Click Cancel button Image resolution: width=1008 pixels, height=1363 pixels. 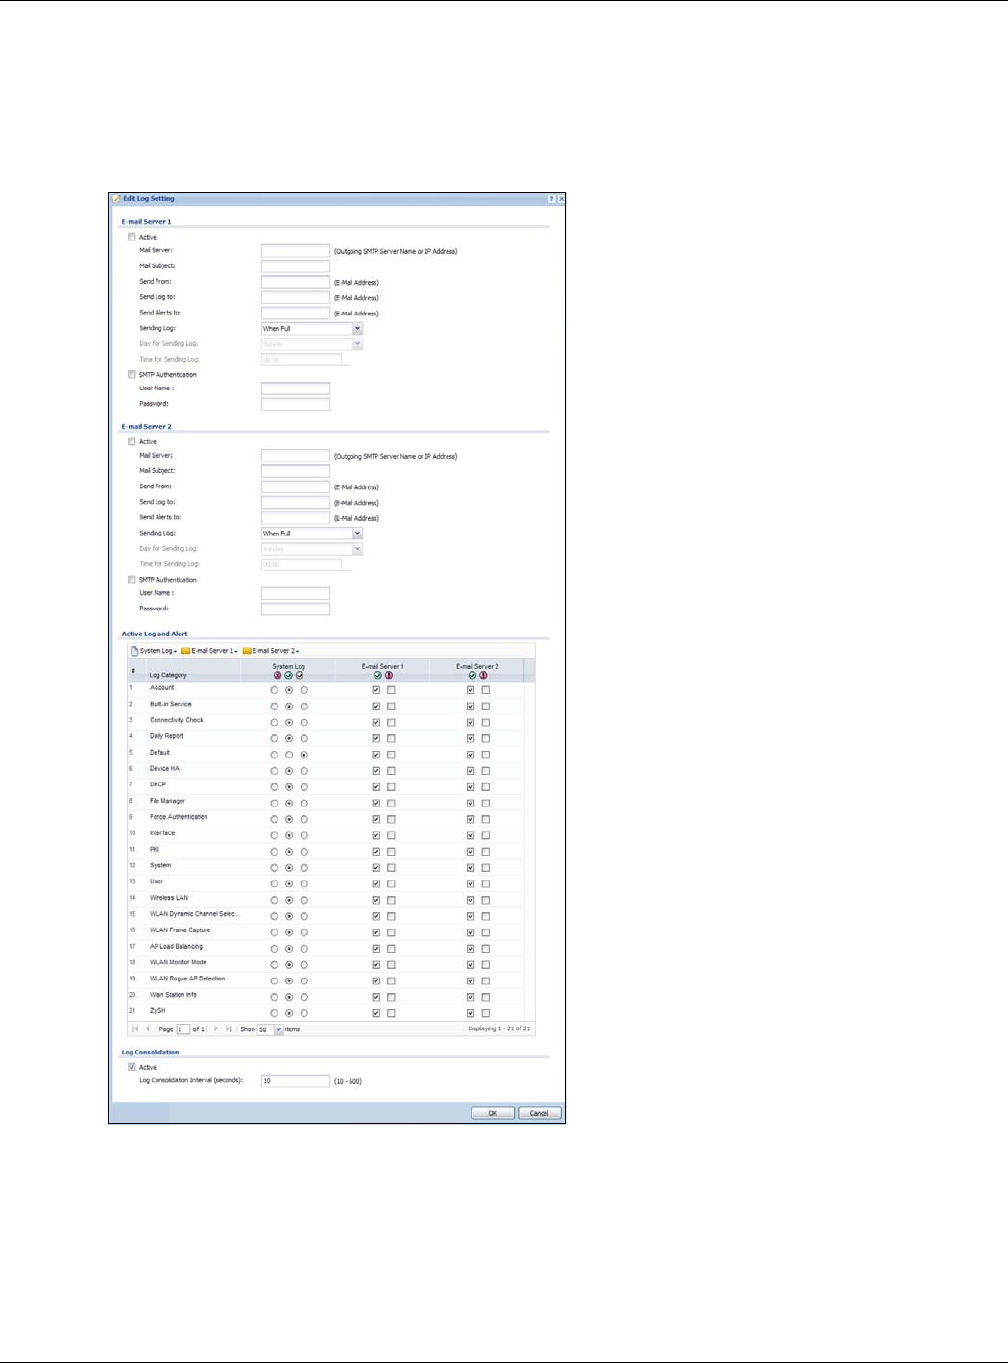click(x=539, y=1113)
